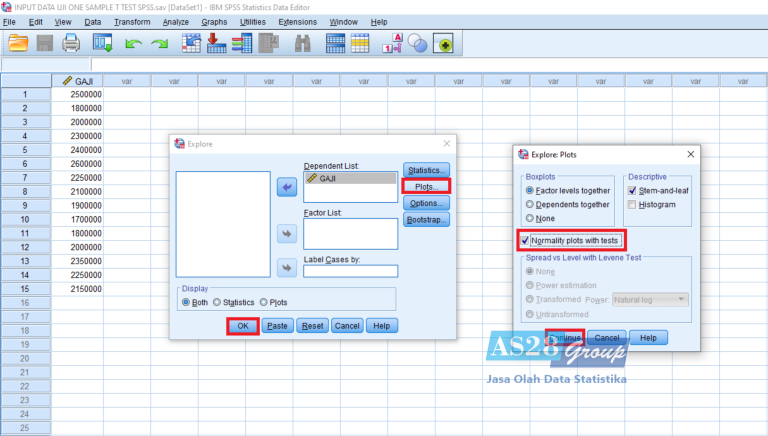This screenshot has height=436, width=768.
Task: Check the Histogram option
Action: (631, 205)
